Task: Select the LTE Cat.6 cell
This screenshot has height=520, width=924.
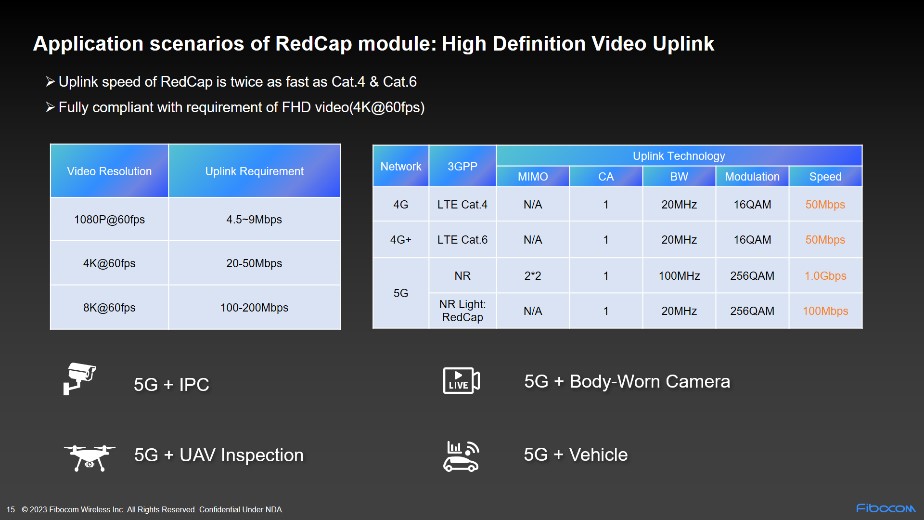Action: click(462, 240)
